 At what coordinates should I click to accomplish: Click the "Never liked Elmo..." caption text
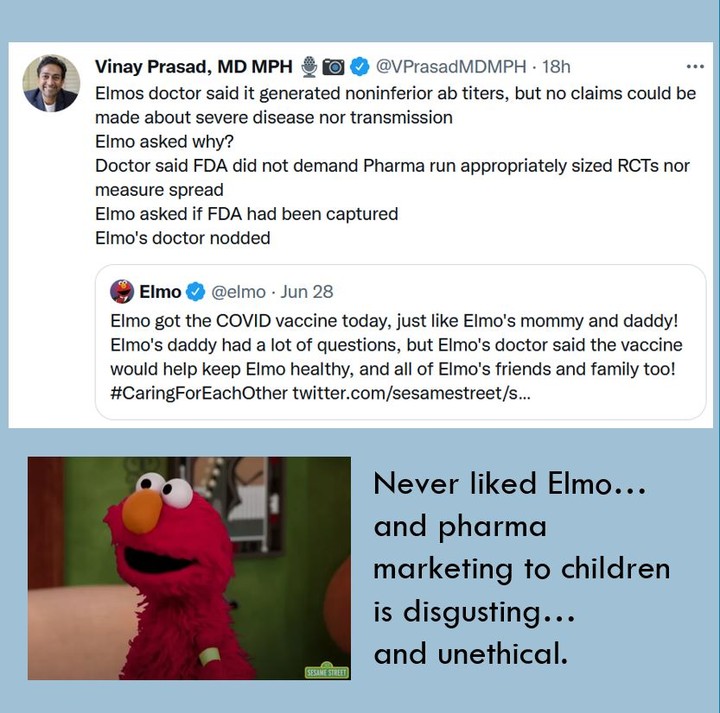click(x=510, y=486)
